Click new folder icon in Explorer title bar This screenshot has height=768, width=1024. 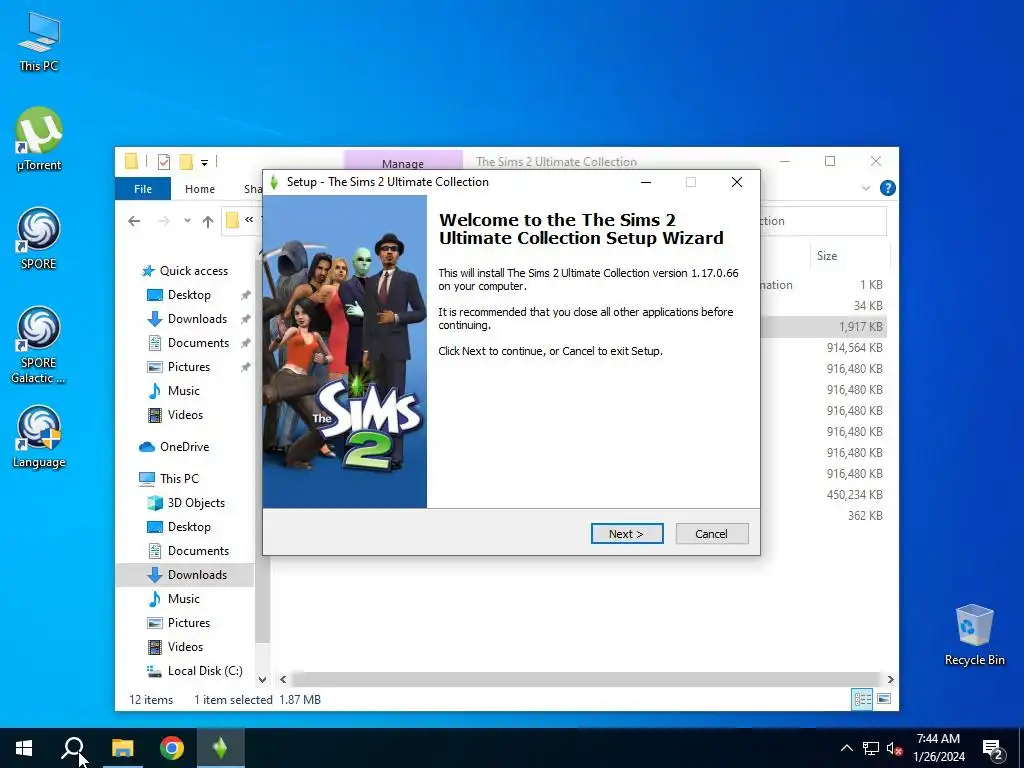(x=186, y=161)
